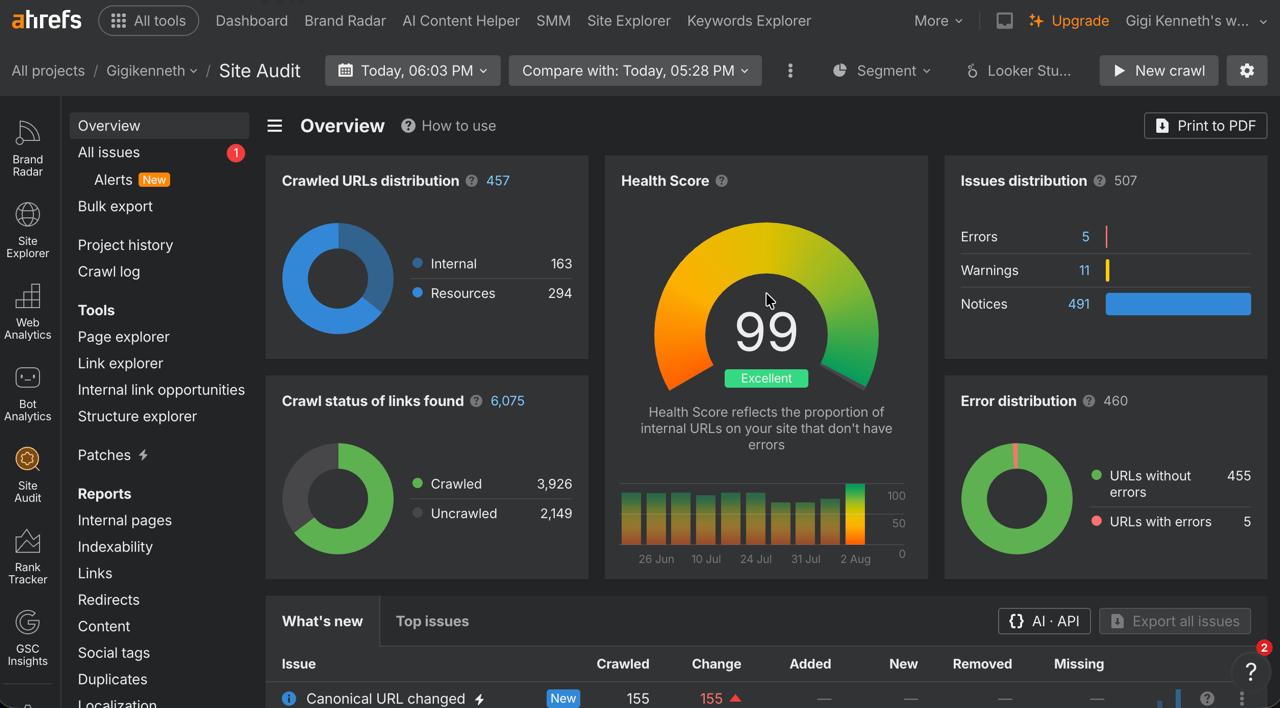This screenshot has width=1280, height=708.
Task: Open the Gigi Kenneth's workspace account menu
Action: point(1197,21)
